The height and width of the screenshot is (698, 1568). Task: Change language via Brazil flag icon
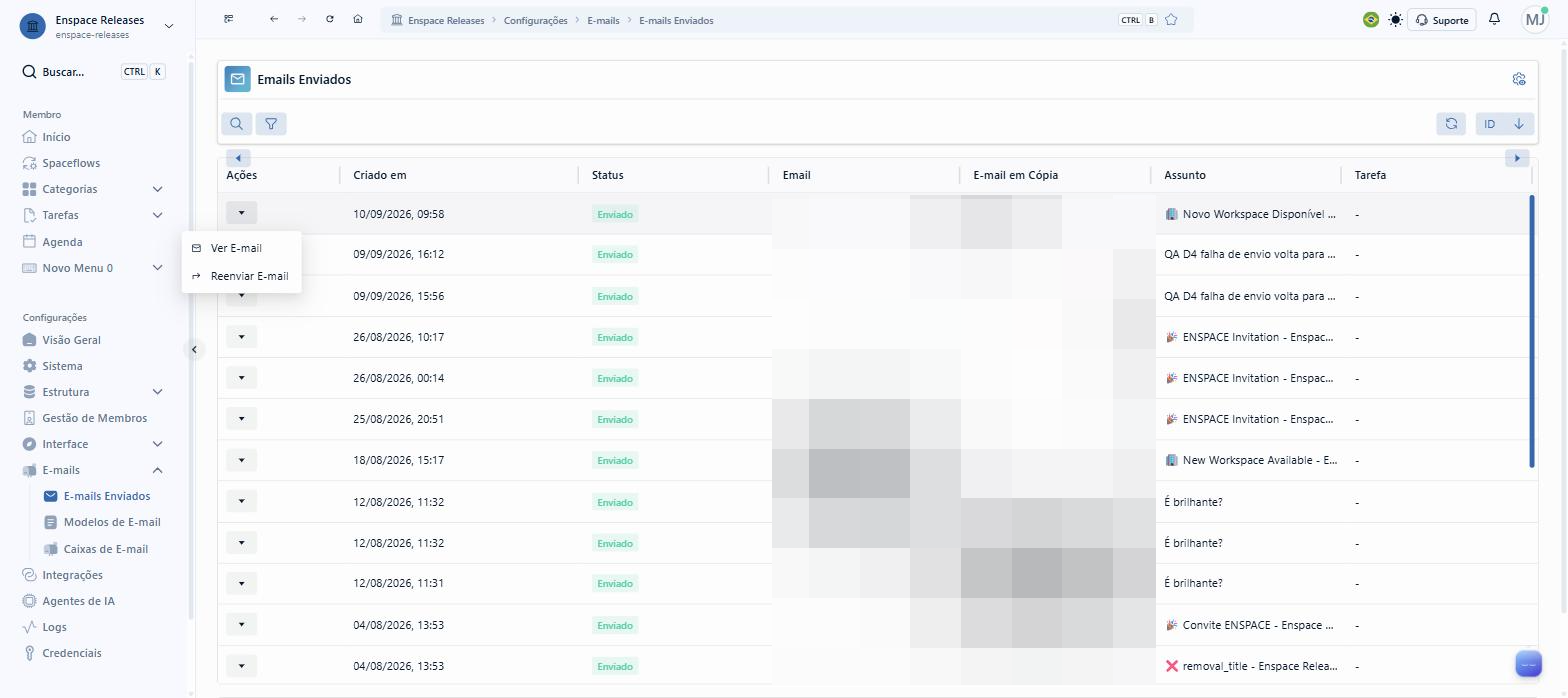(1370, 20)
